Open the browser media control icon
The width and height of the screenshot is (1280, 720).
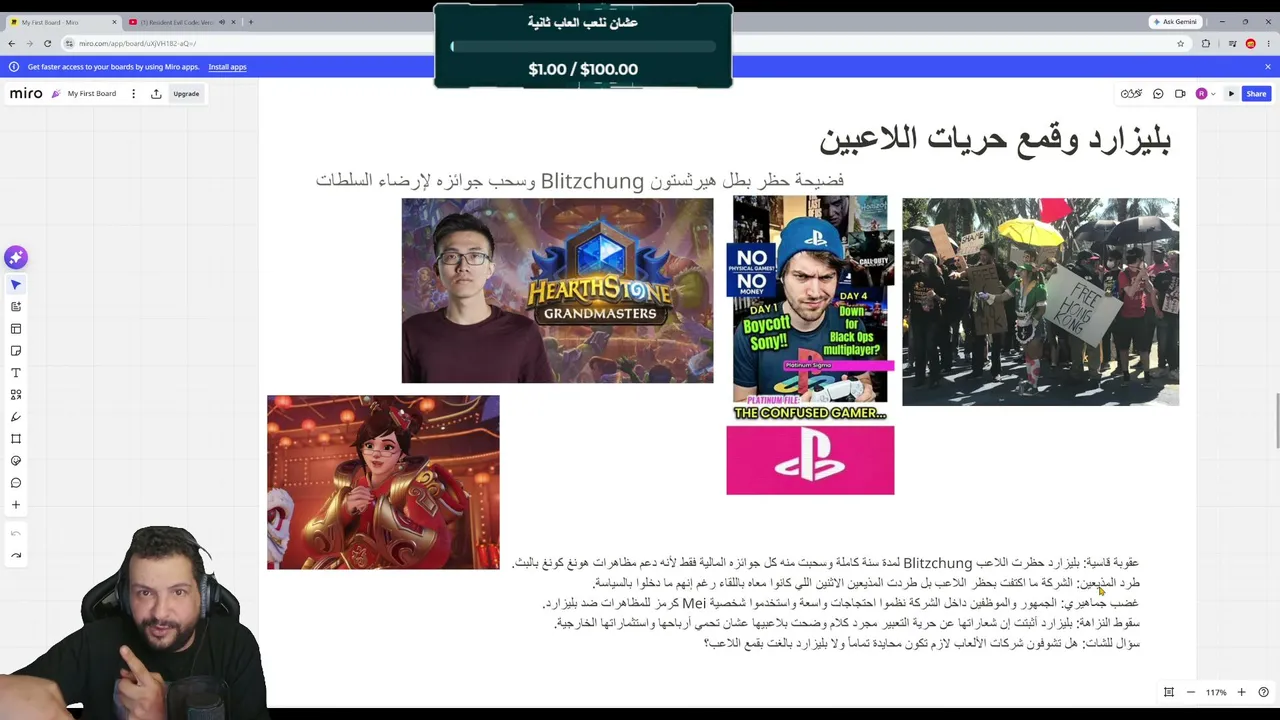(1232, 44)
